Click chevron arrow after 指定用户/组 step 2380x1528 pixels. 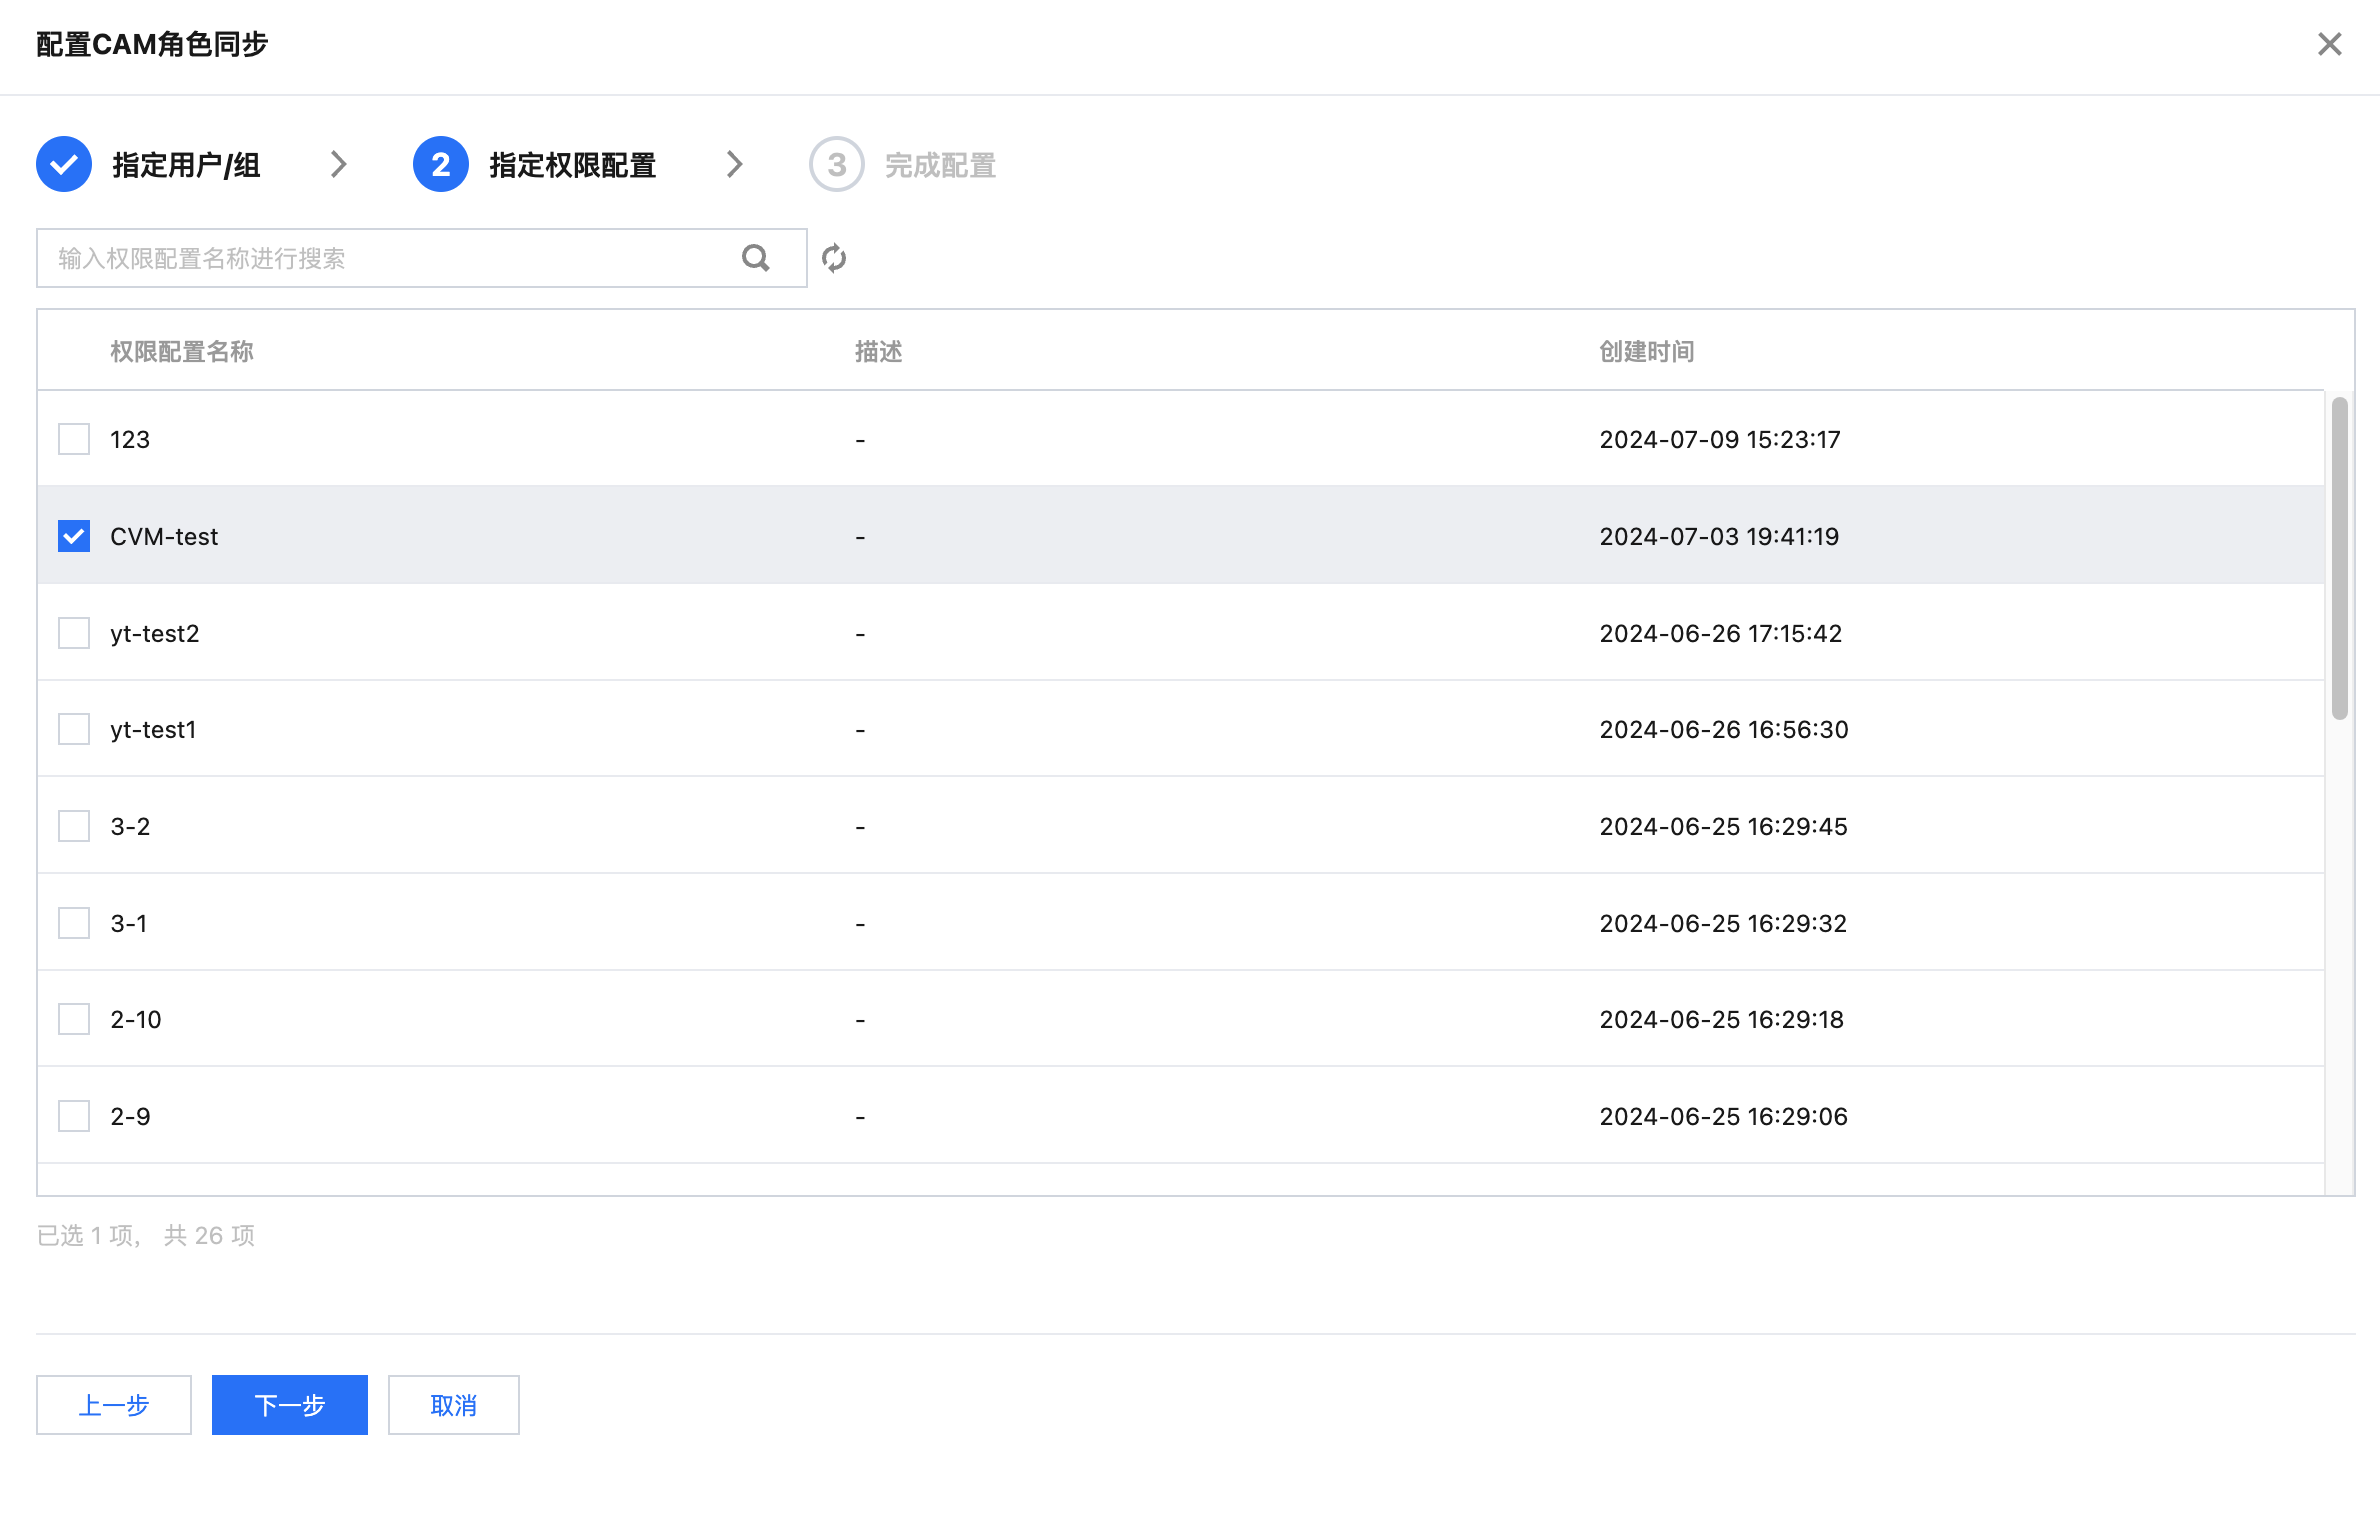[339, 164]
